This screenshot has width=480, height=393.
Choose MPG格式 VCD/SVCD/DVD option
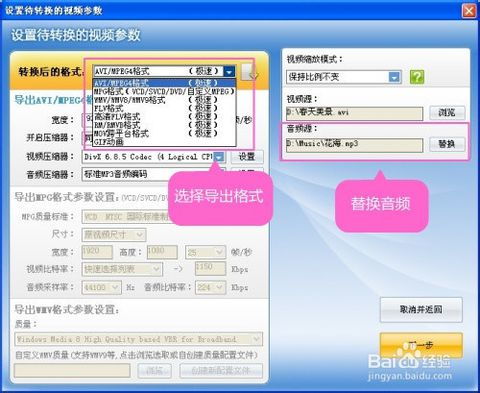point(164,91)
